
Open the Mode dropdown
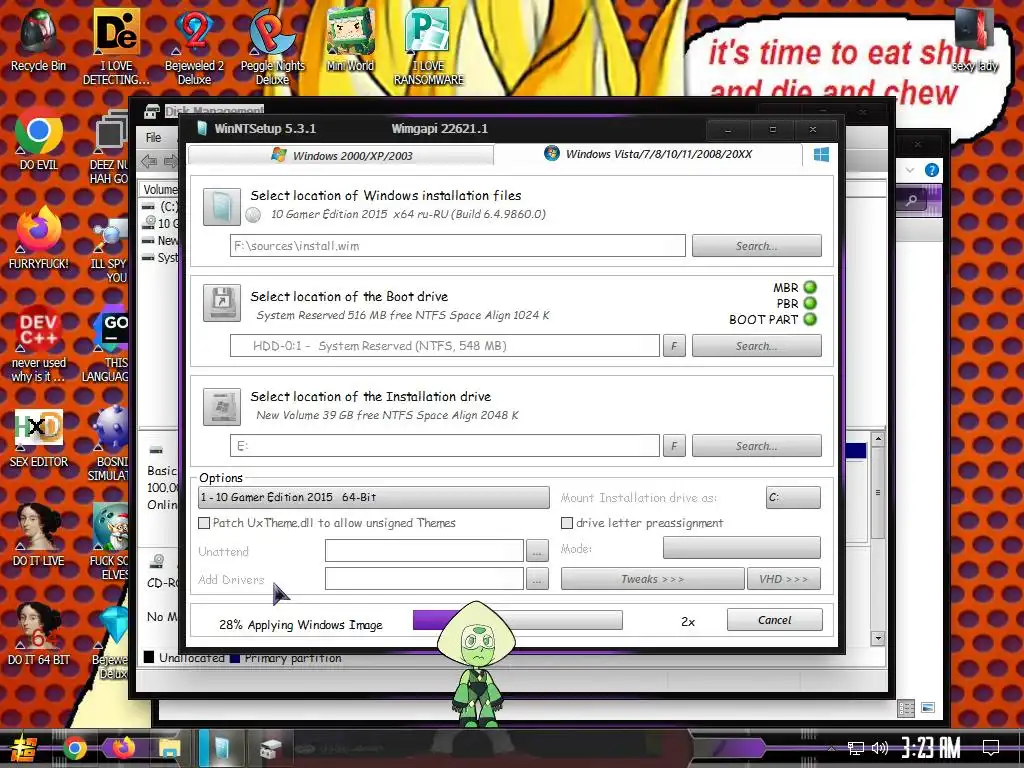[741, 548]
